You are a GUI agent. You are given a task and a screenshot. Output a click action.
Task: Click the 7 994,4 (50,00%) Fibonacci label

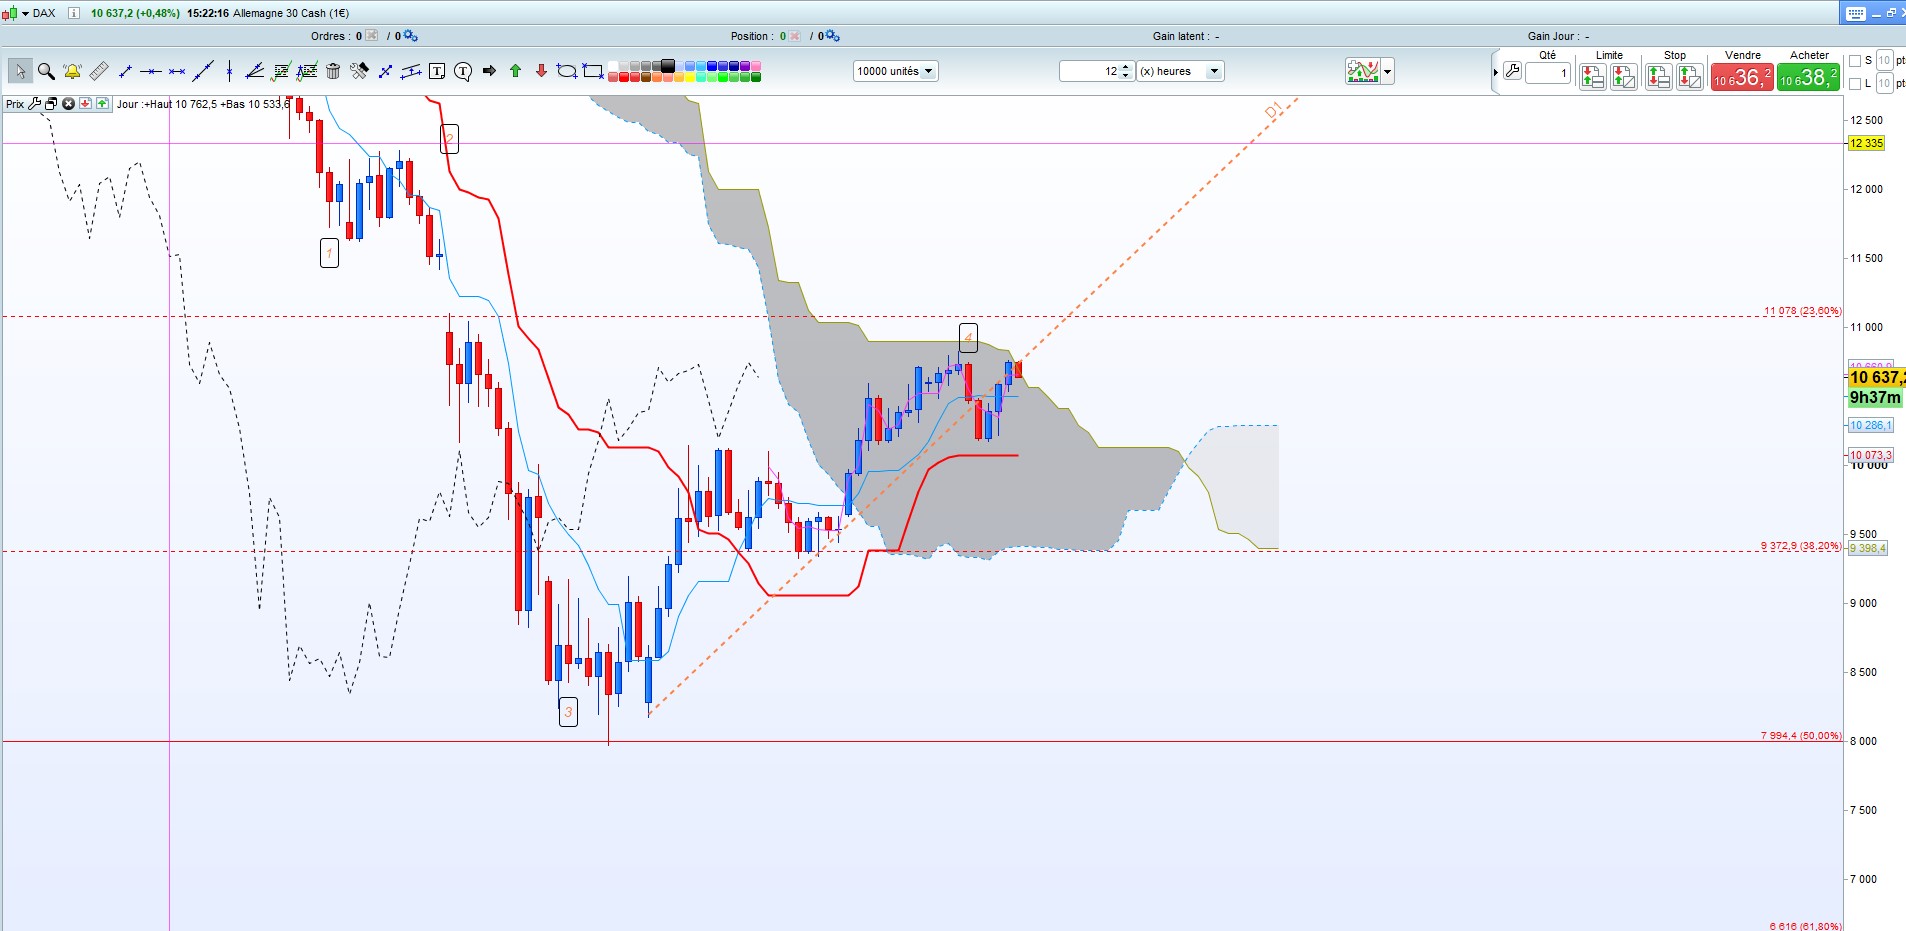click(1801, 735)
